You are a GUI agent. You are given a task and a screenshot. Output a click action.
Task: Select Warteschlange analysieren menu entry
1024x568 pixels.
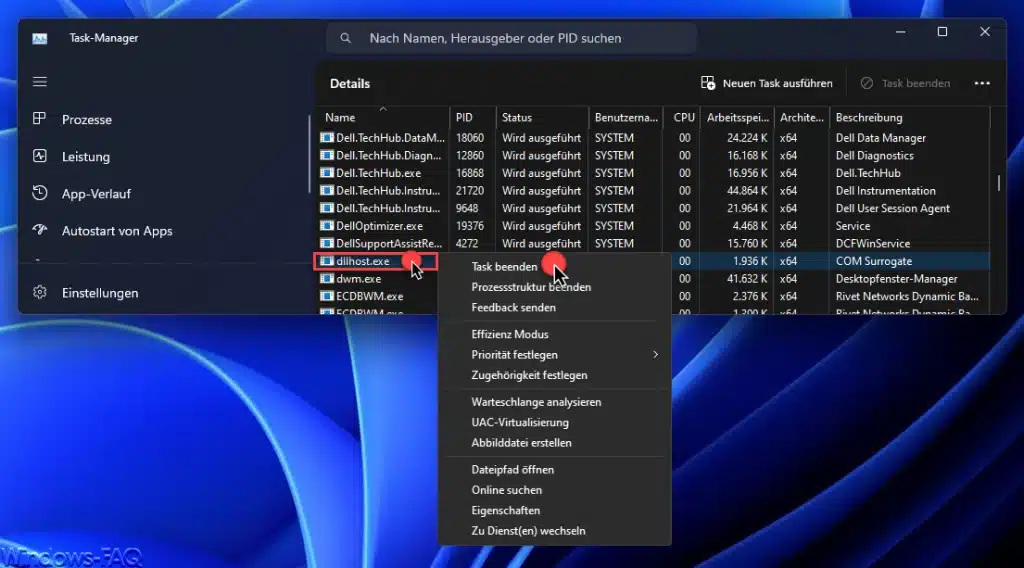(x=536, y=402)
